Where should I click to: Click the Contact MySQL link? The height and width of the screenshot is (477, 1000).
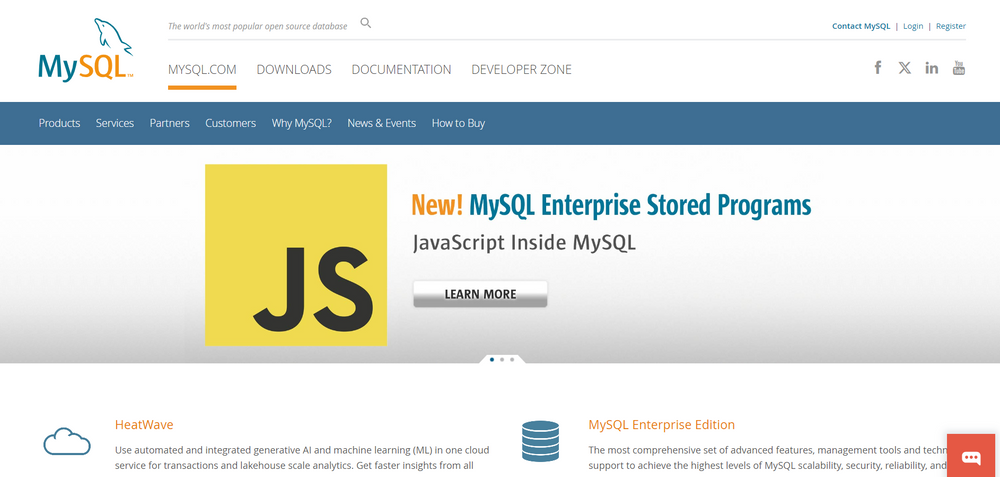[x=861, y=26]
